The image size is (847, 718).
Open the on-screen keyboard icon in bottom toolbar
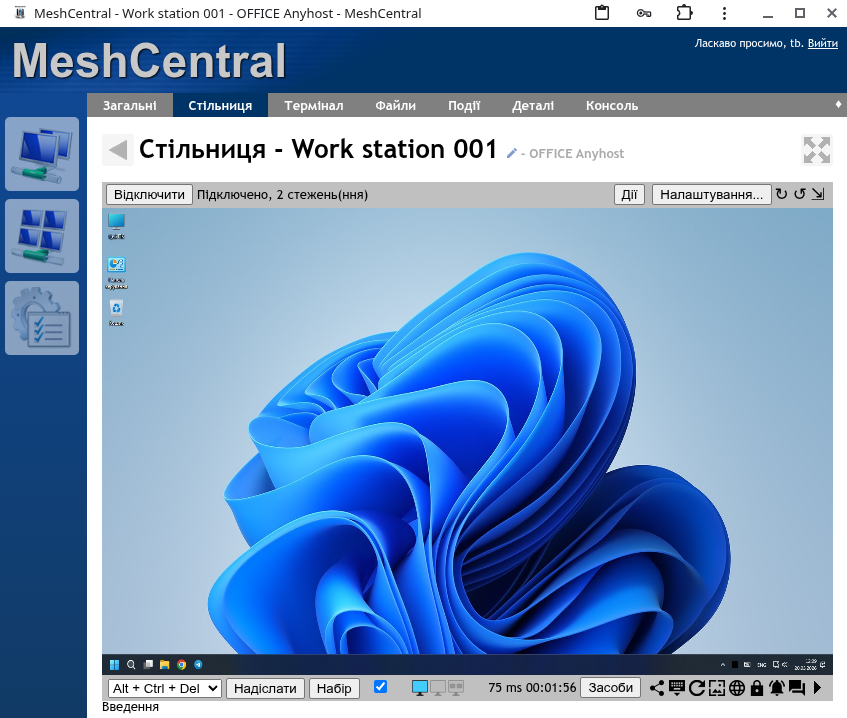coord(677,688)
